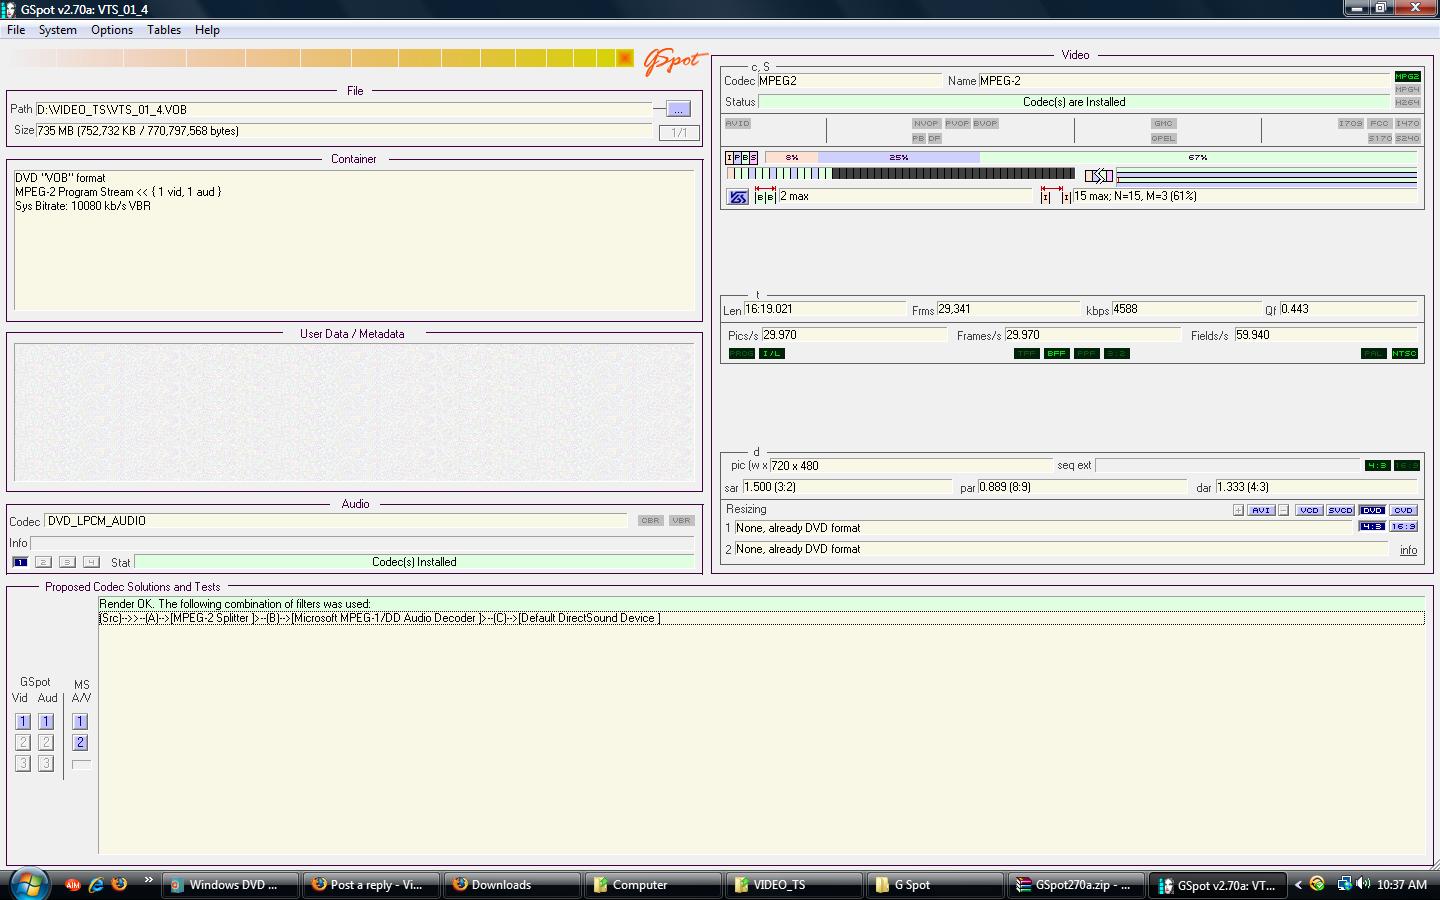Image resolution: width=1440 pixels, height=900 pixels.
Task: Click the PAL standard indicator
Action: coord(1373,353)
